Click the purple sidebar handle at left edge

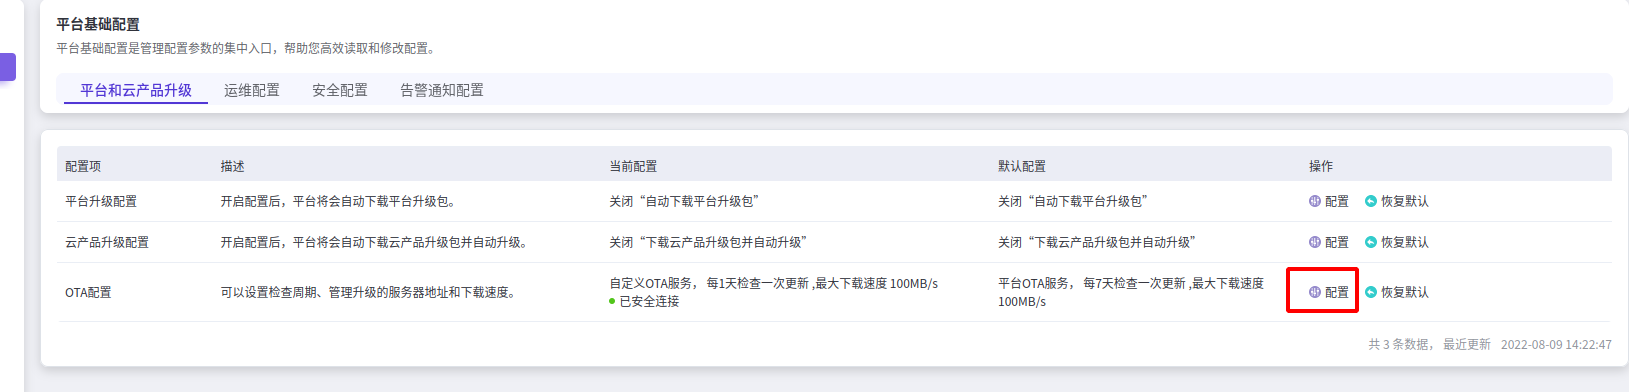[8, 67]
